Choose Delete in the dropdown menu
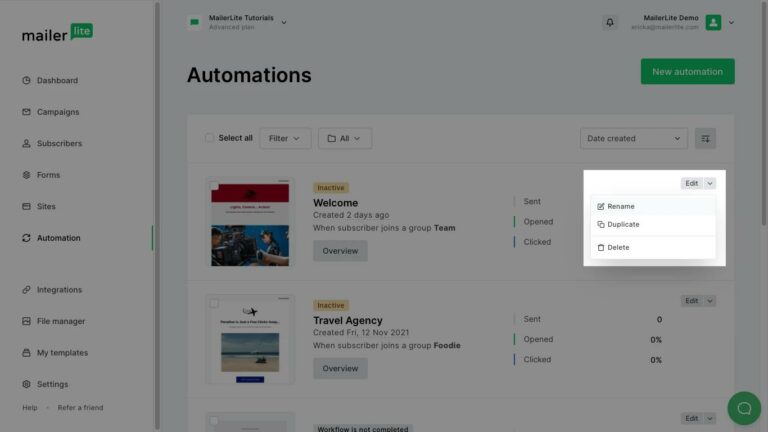 click(x=618, y=247)
